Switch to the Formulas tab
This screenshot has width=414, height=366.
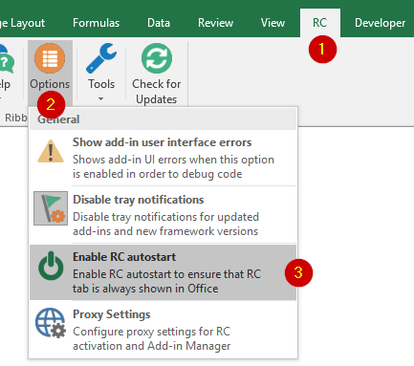tap(96, 23)
